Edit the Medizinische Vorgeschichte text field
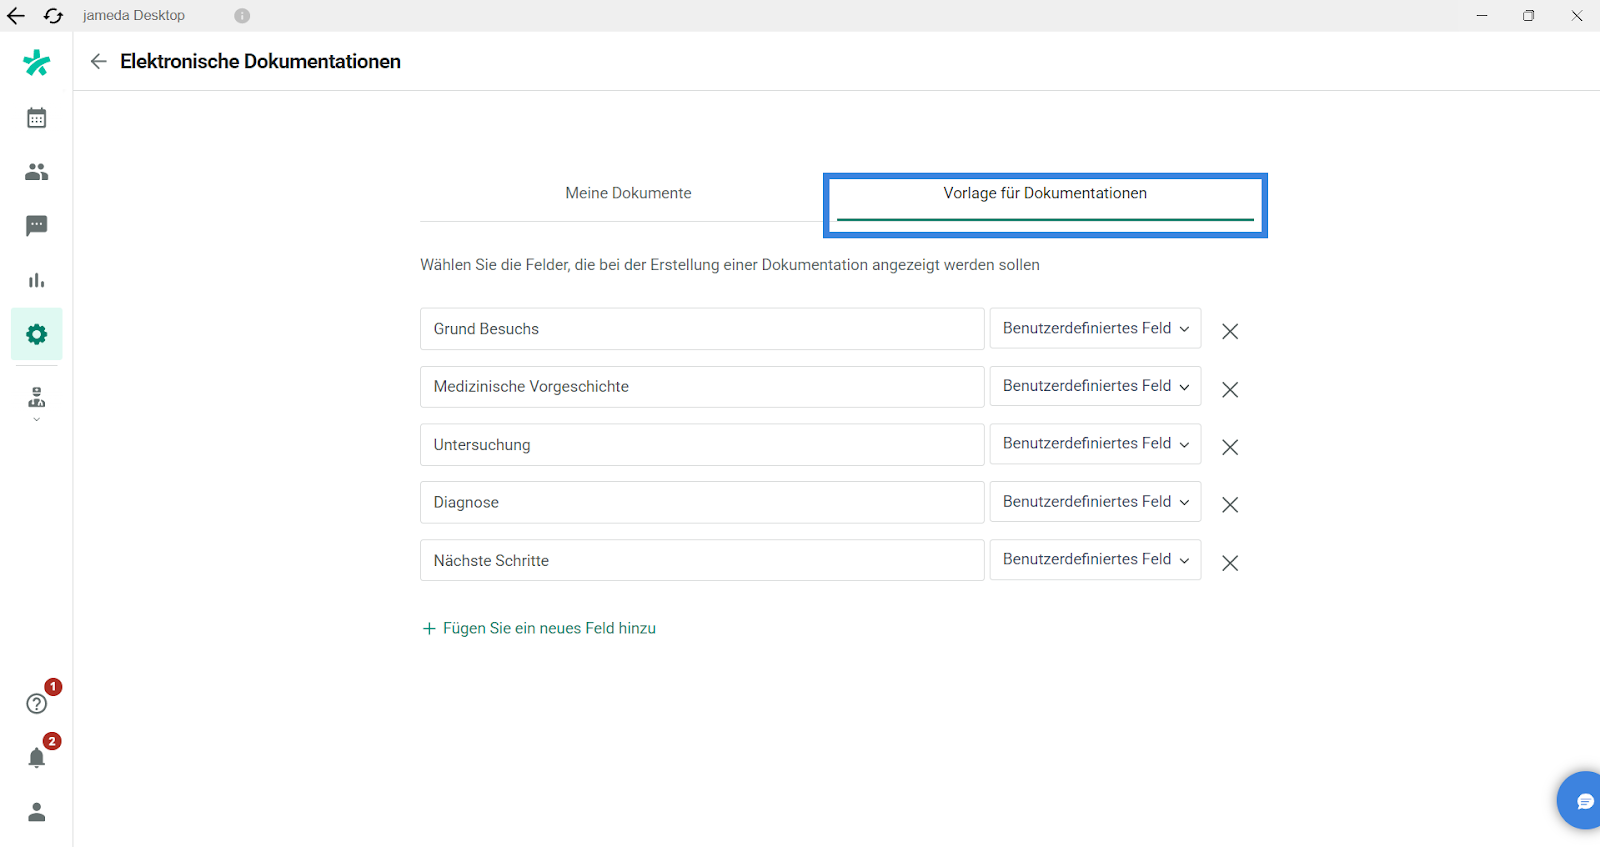Image resolution: width=1600 pixels, height=847 pixels. (702, 387)
